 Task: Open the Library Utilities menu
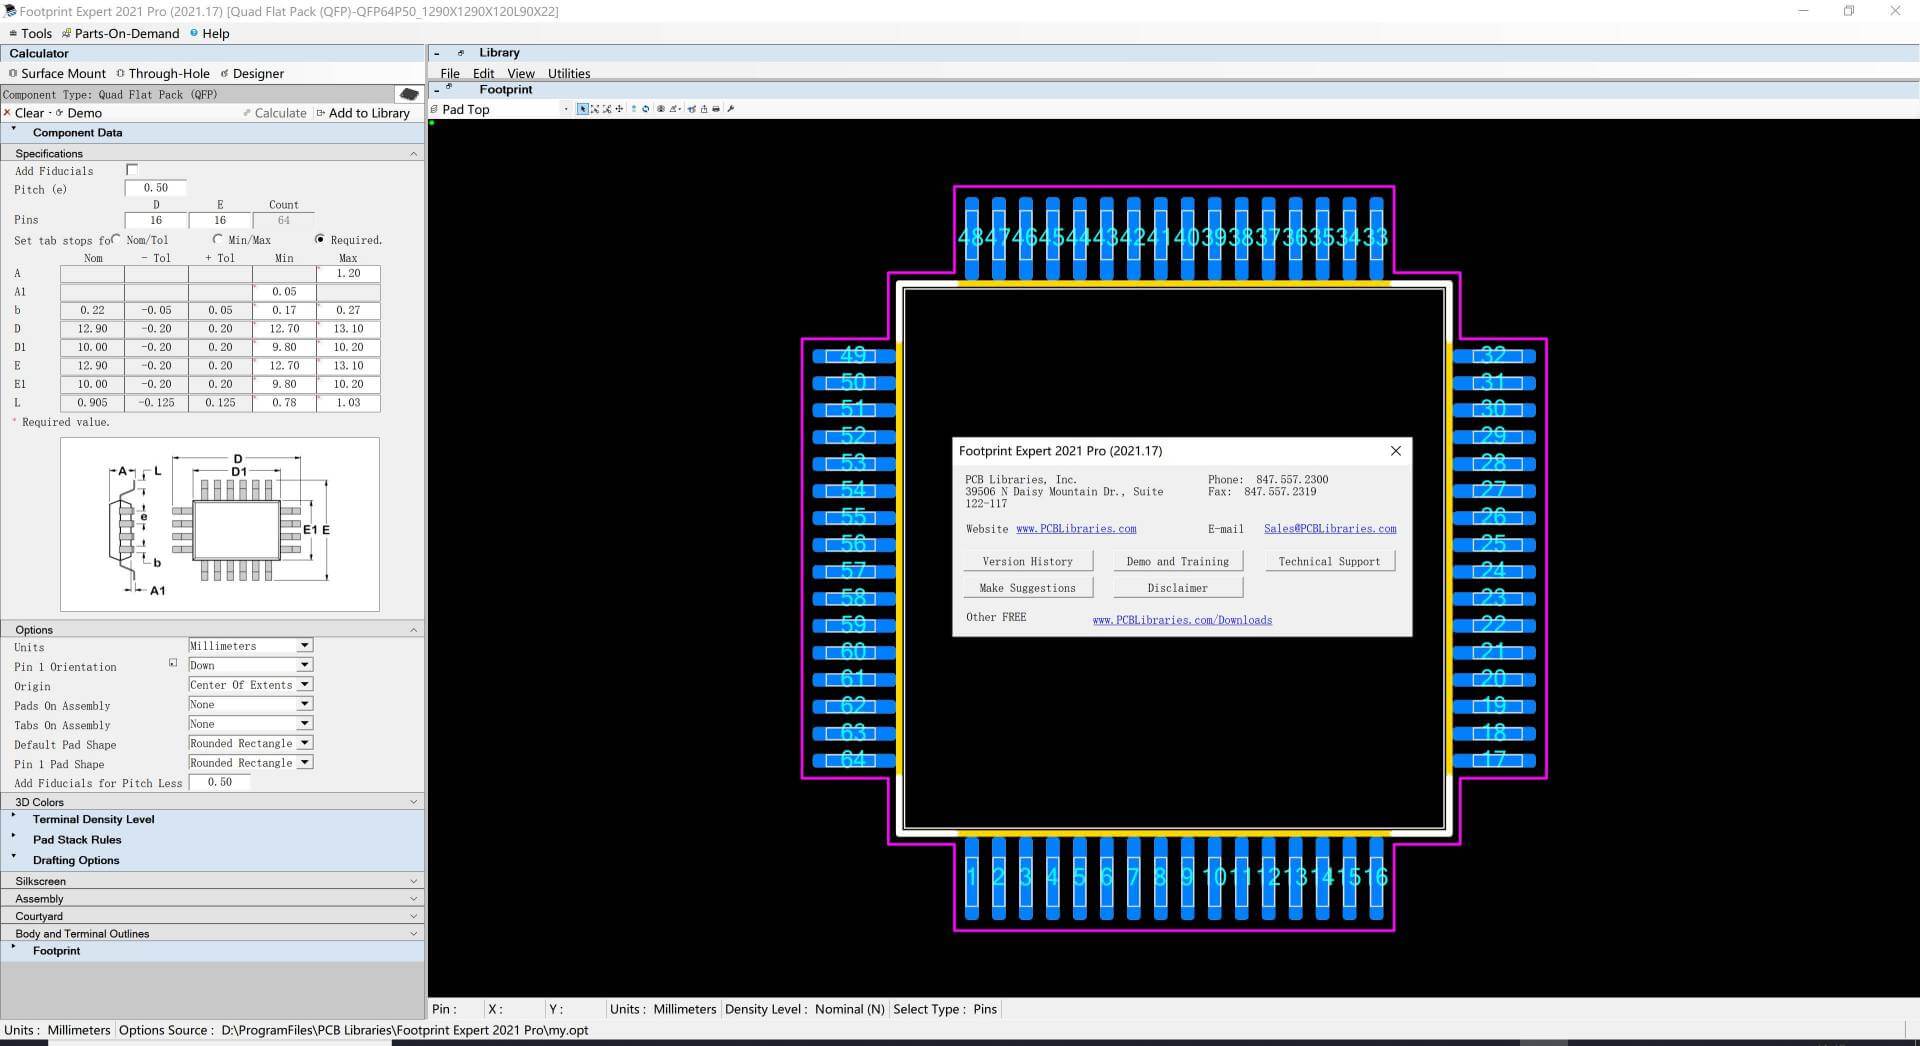(569, 73)
